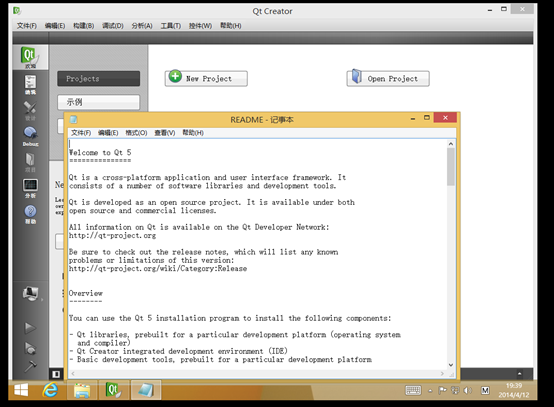Click the 'http://qt-project.org' line in README
554x407 pixels.
(112, 236)
